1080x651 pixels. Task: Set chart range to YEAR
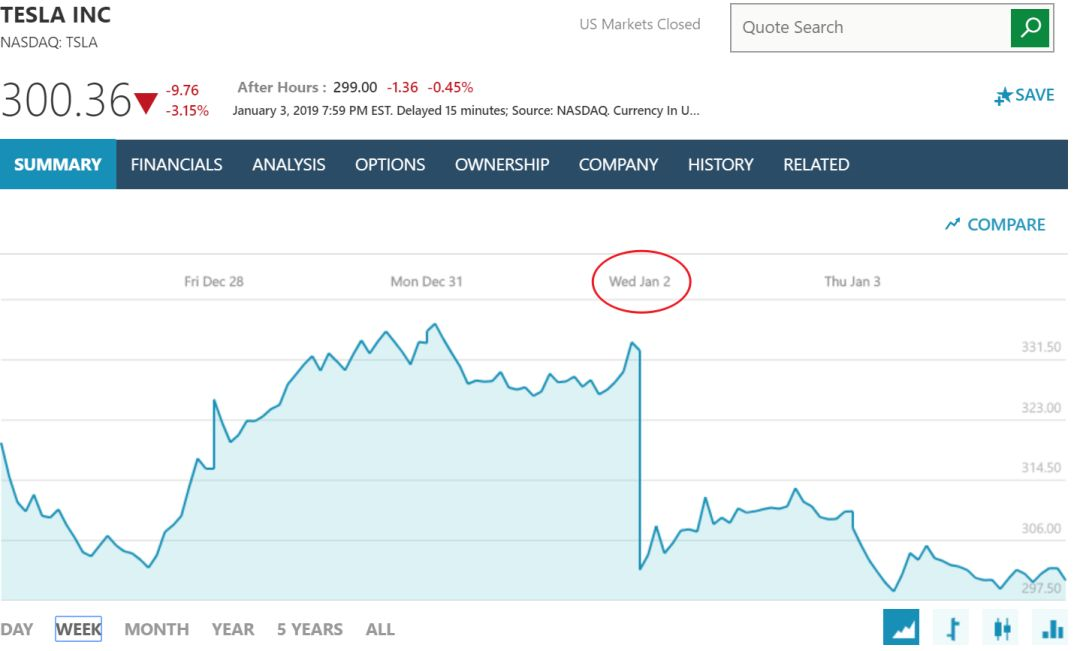[x=233, y=630]
